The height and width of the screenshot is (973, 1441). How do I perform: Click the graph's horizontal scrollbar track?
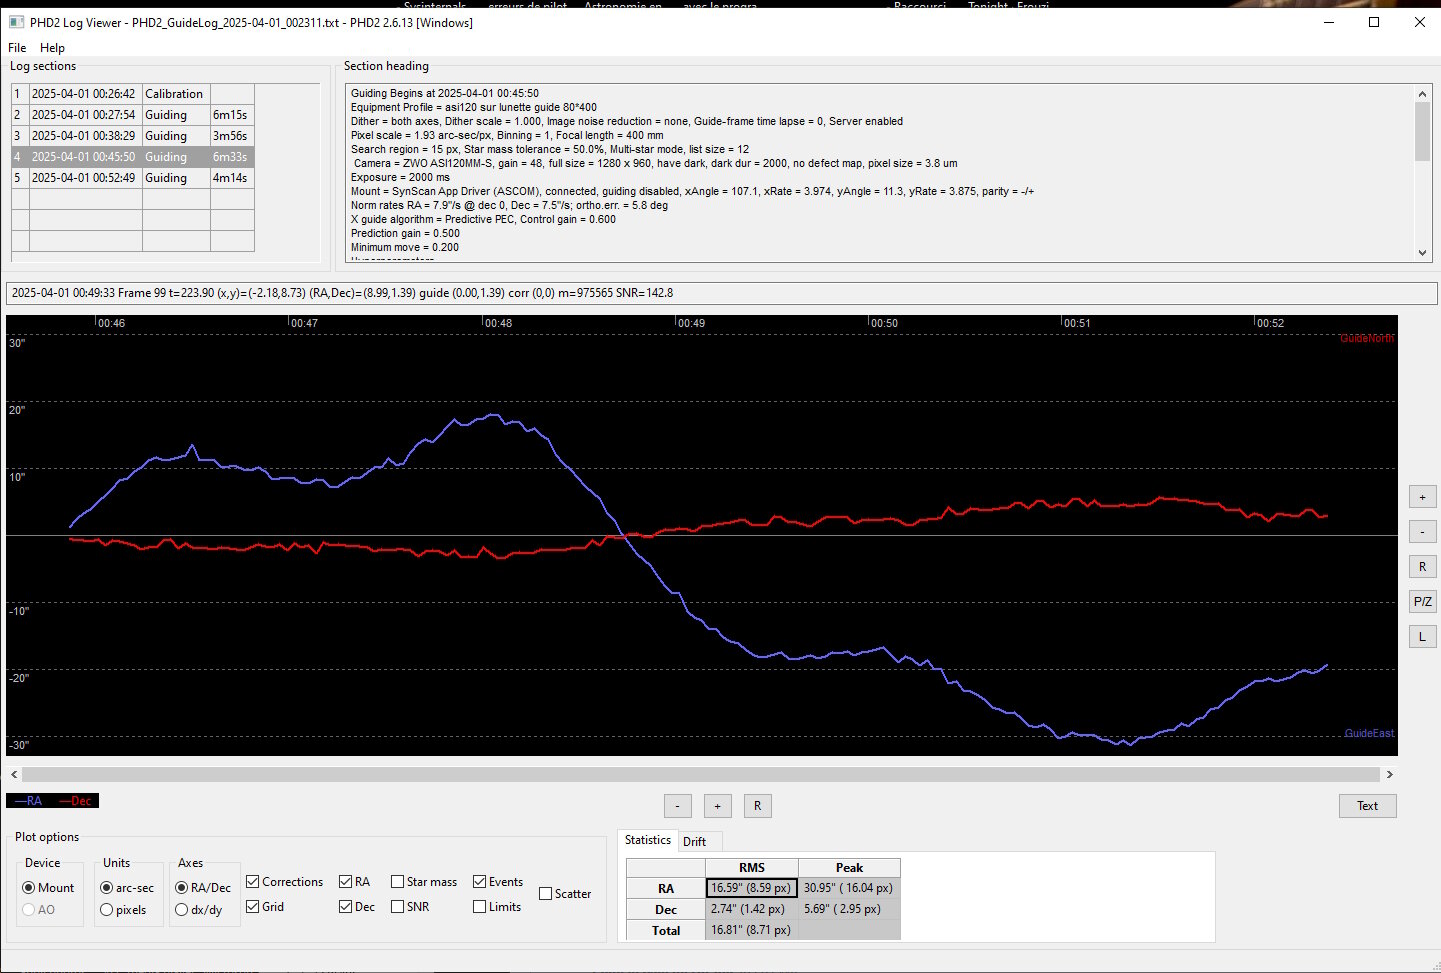(x=701, y=774)
